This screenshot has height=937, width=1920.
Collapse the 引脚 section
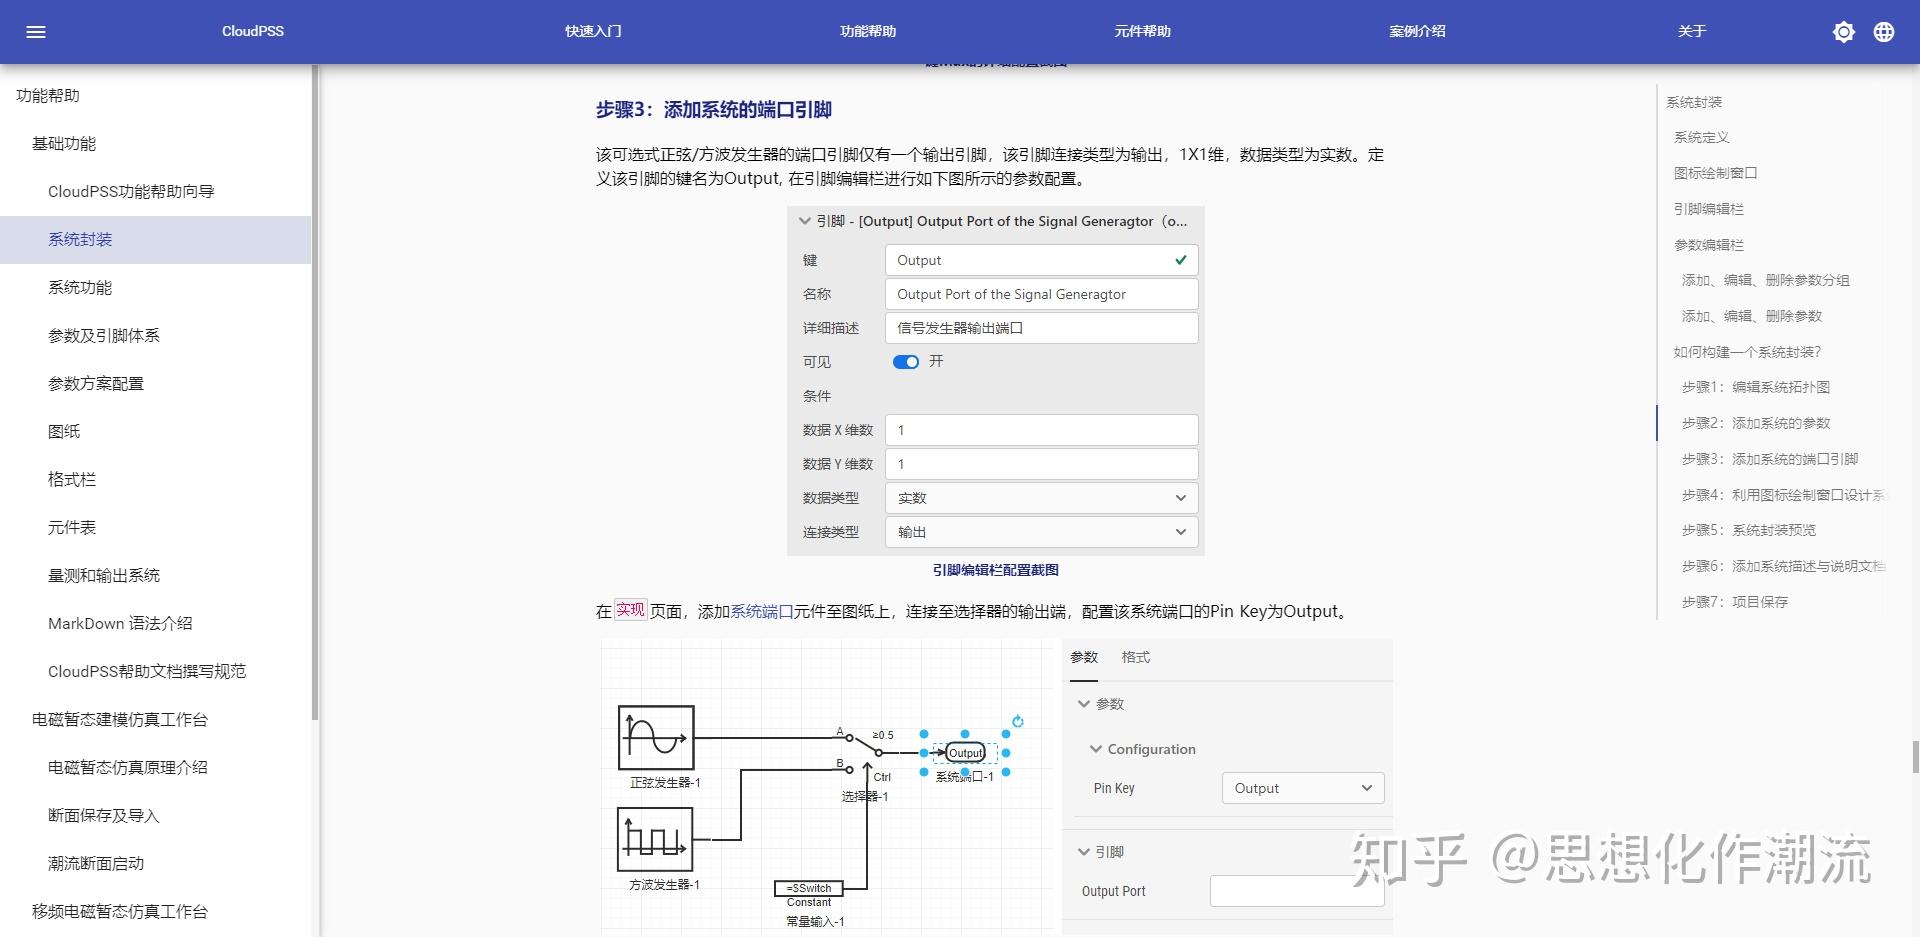click(x=1084, y=851)
